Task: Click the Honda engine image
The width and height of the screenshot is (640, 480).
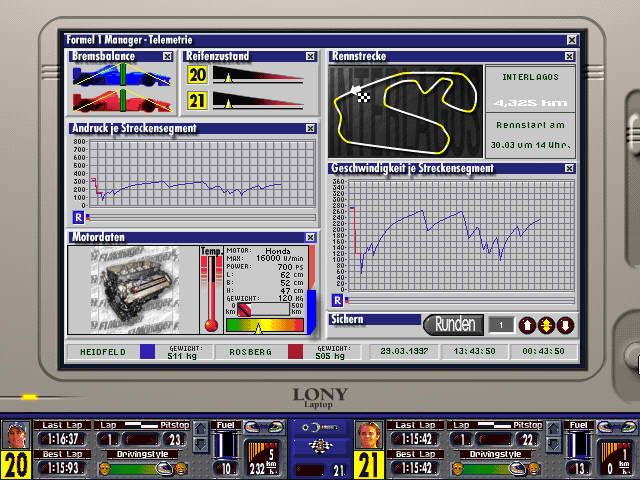Action: click(132, 290)
